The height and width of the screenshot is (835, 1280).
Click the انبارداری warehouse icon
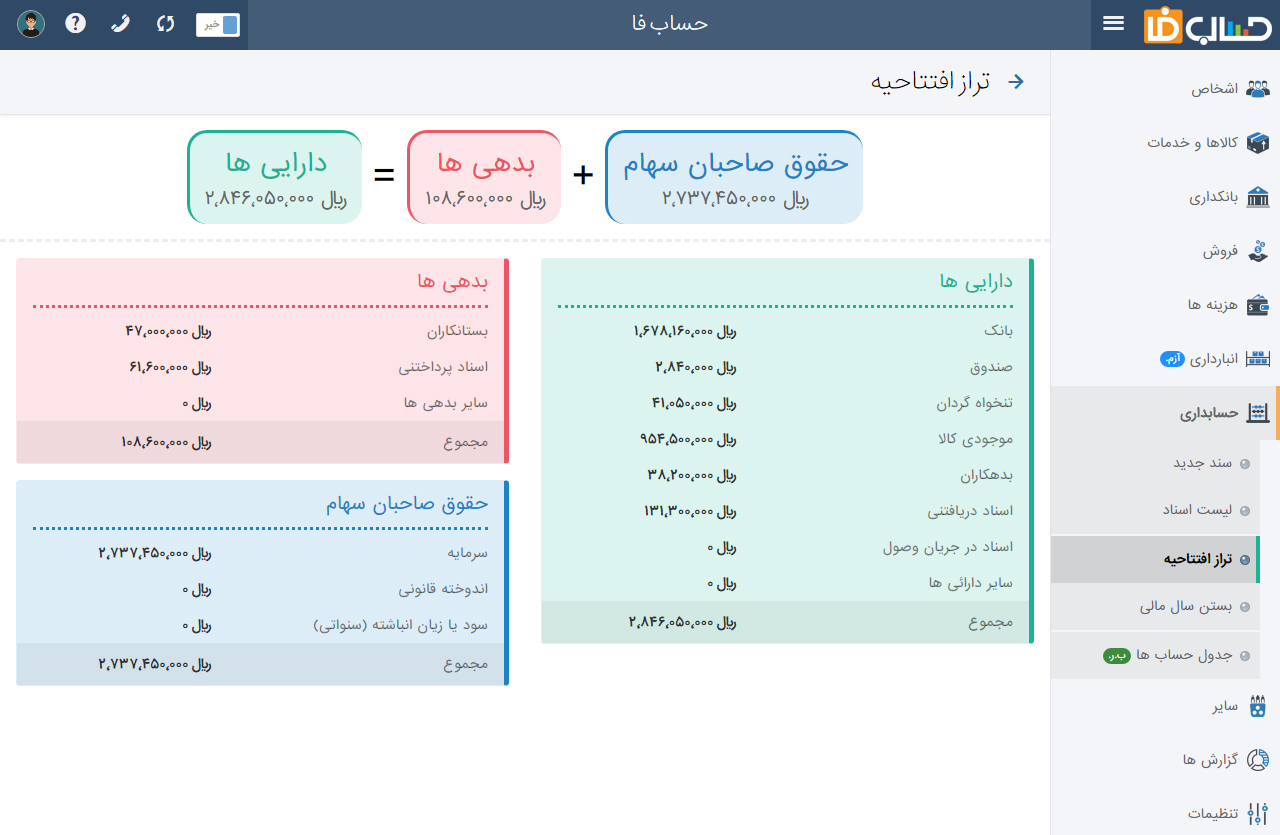pyautogui.click(x=1258, y=358)
